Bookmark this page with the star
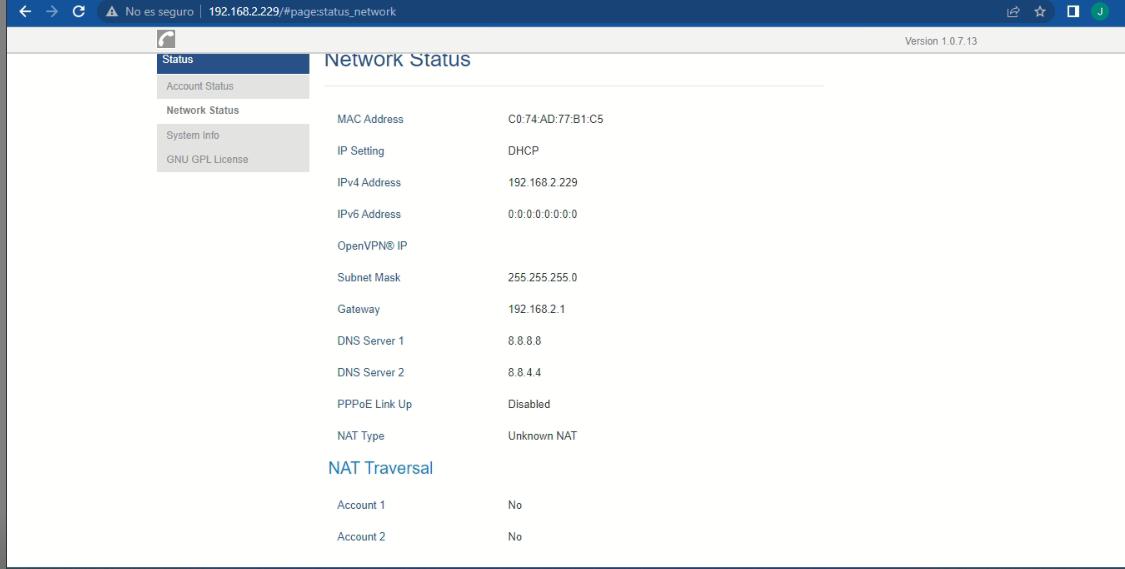This screenshot has height=569, width=1125. pyautogui.click(x=1041, y=11)
